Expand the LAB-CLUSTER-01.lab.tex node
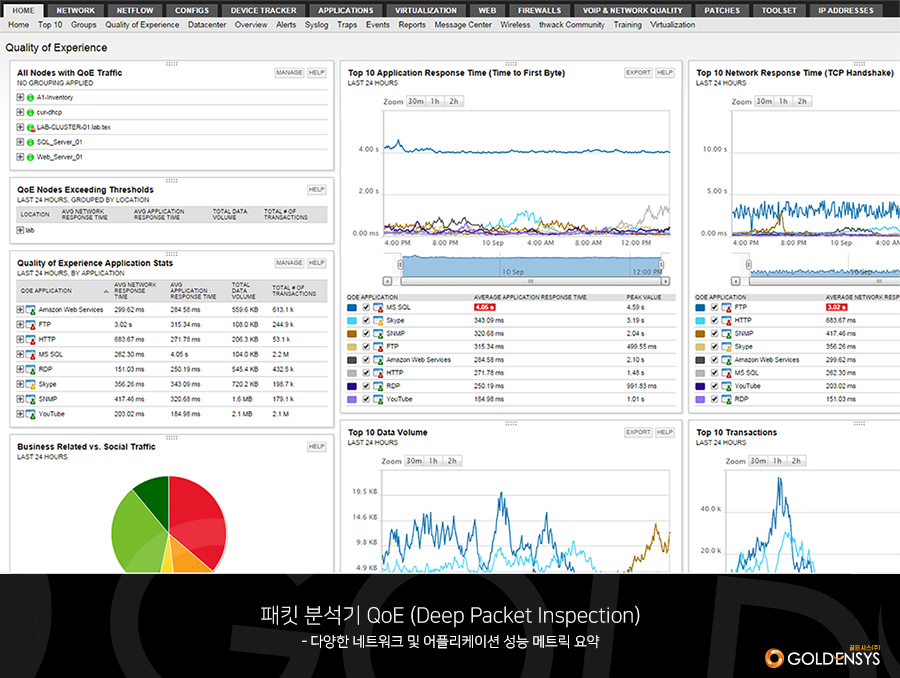Viewport: 900px width, 678px height. tap(20, 127)
